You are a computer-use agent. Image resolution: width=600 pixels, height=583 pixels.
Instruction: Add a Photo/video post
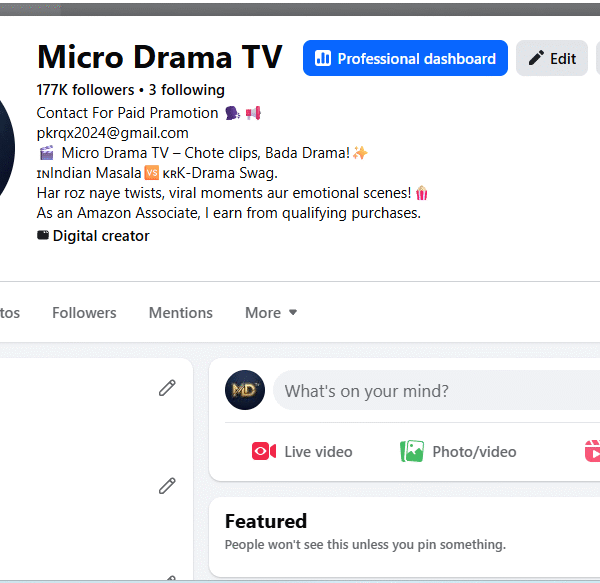click(458, 452)
